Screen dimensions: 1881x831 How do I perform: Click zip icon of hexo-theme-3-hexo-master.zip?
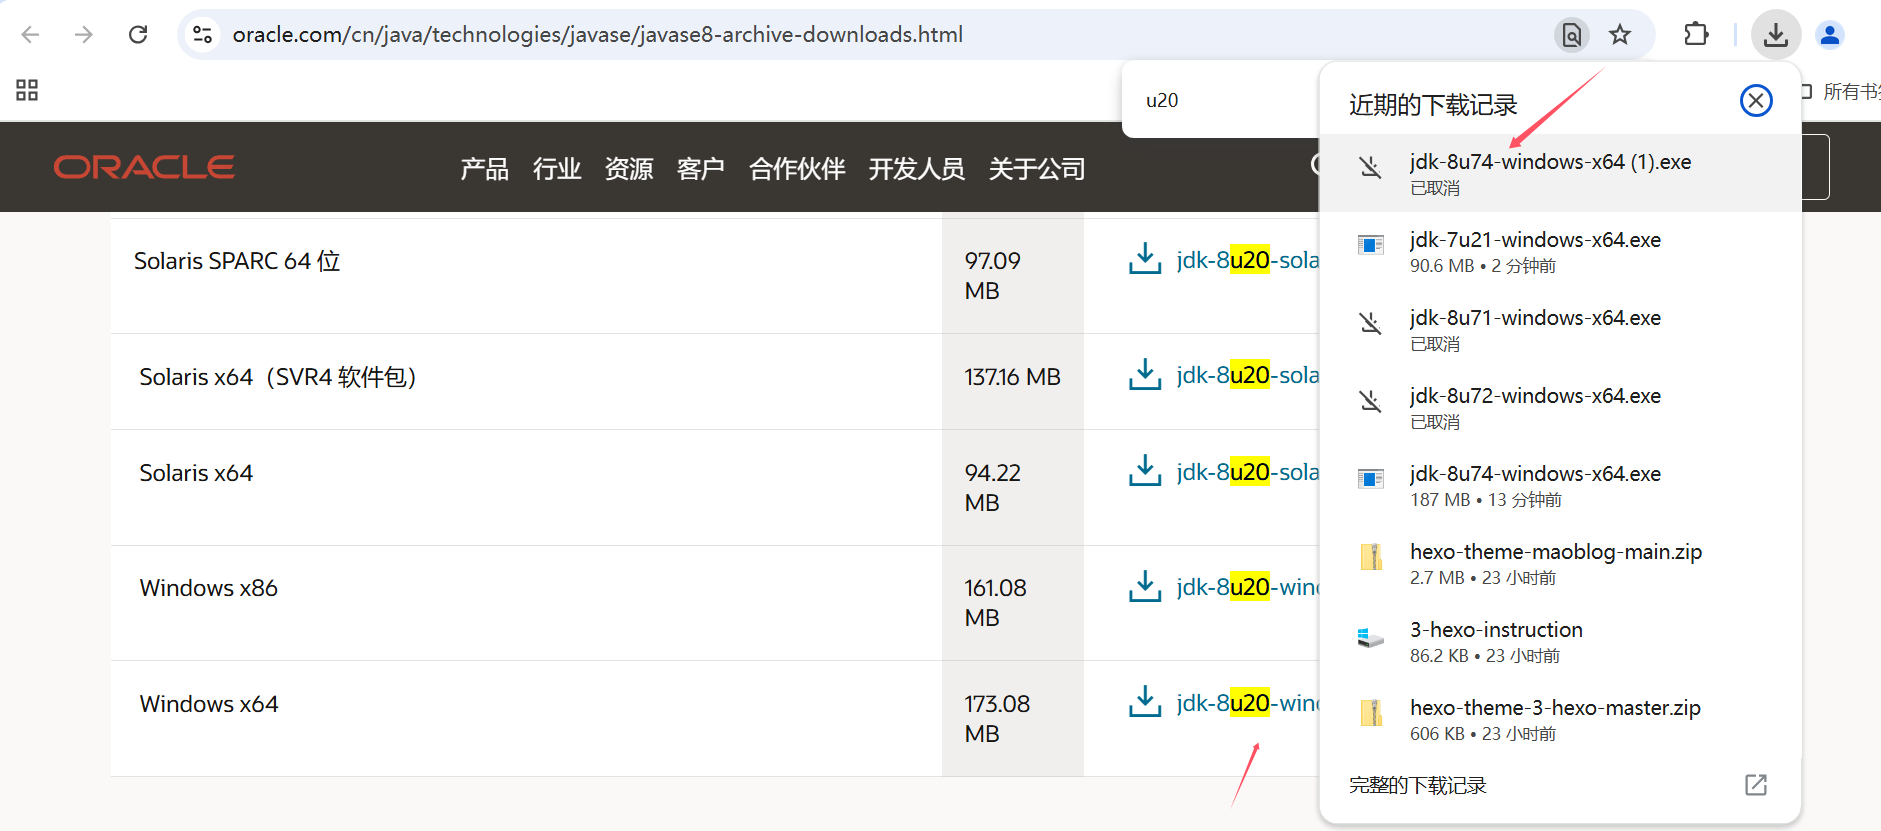1371,713
